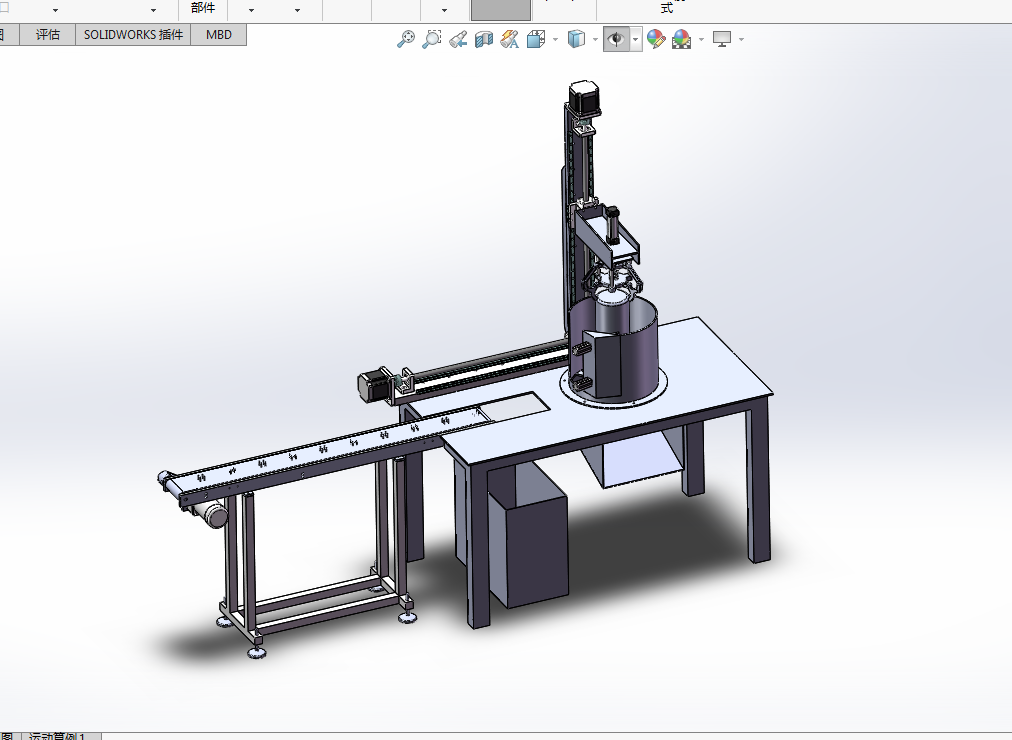Click the Apply Scene icon
Image resolution: width=1012 pixels, height=740 pixels.
682,39
